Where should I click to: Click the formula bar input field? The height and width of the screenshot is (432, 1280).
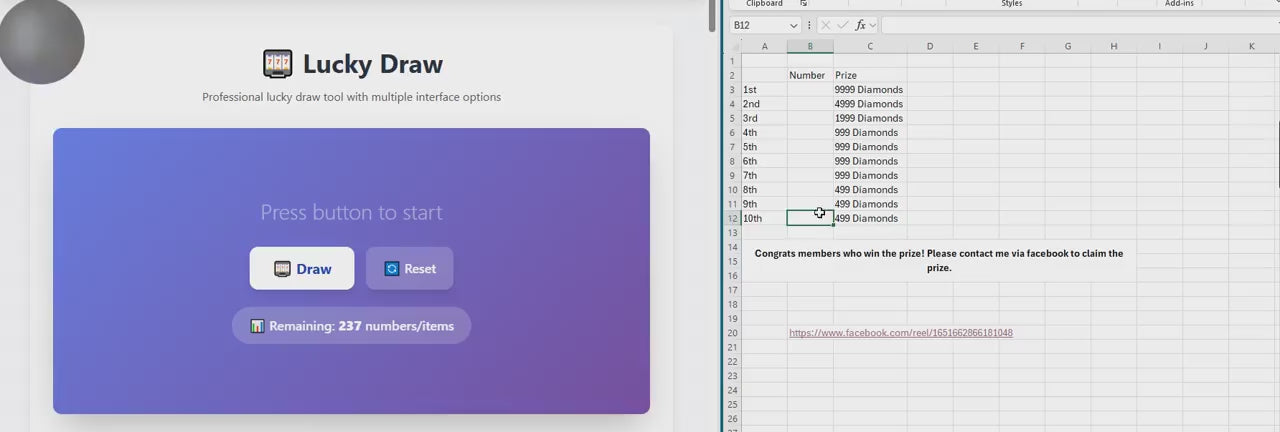[x=1070, y=25]
